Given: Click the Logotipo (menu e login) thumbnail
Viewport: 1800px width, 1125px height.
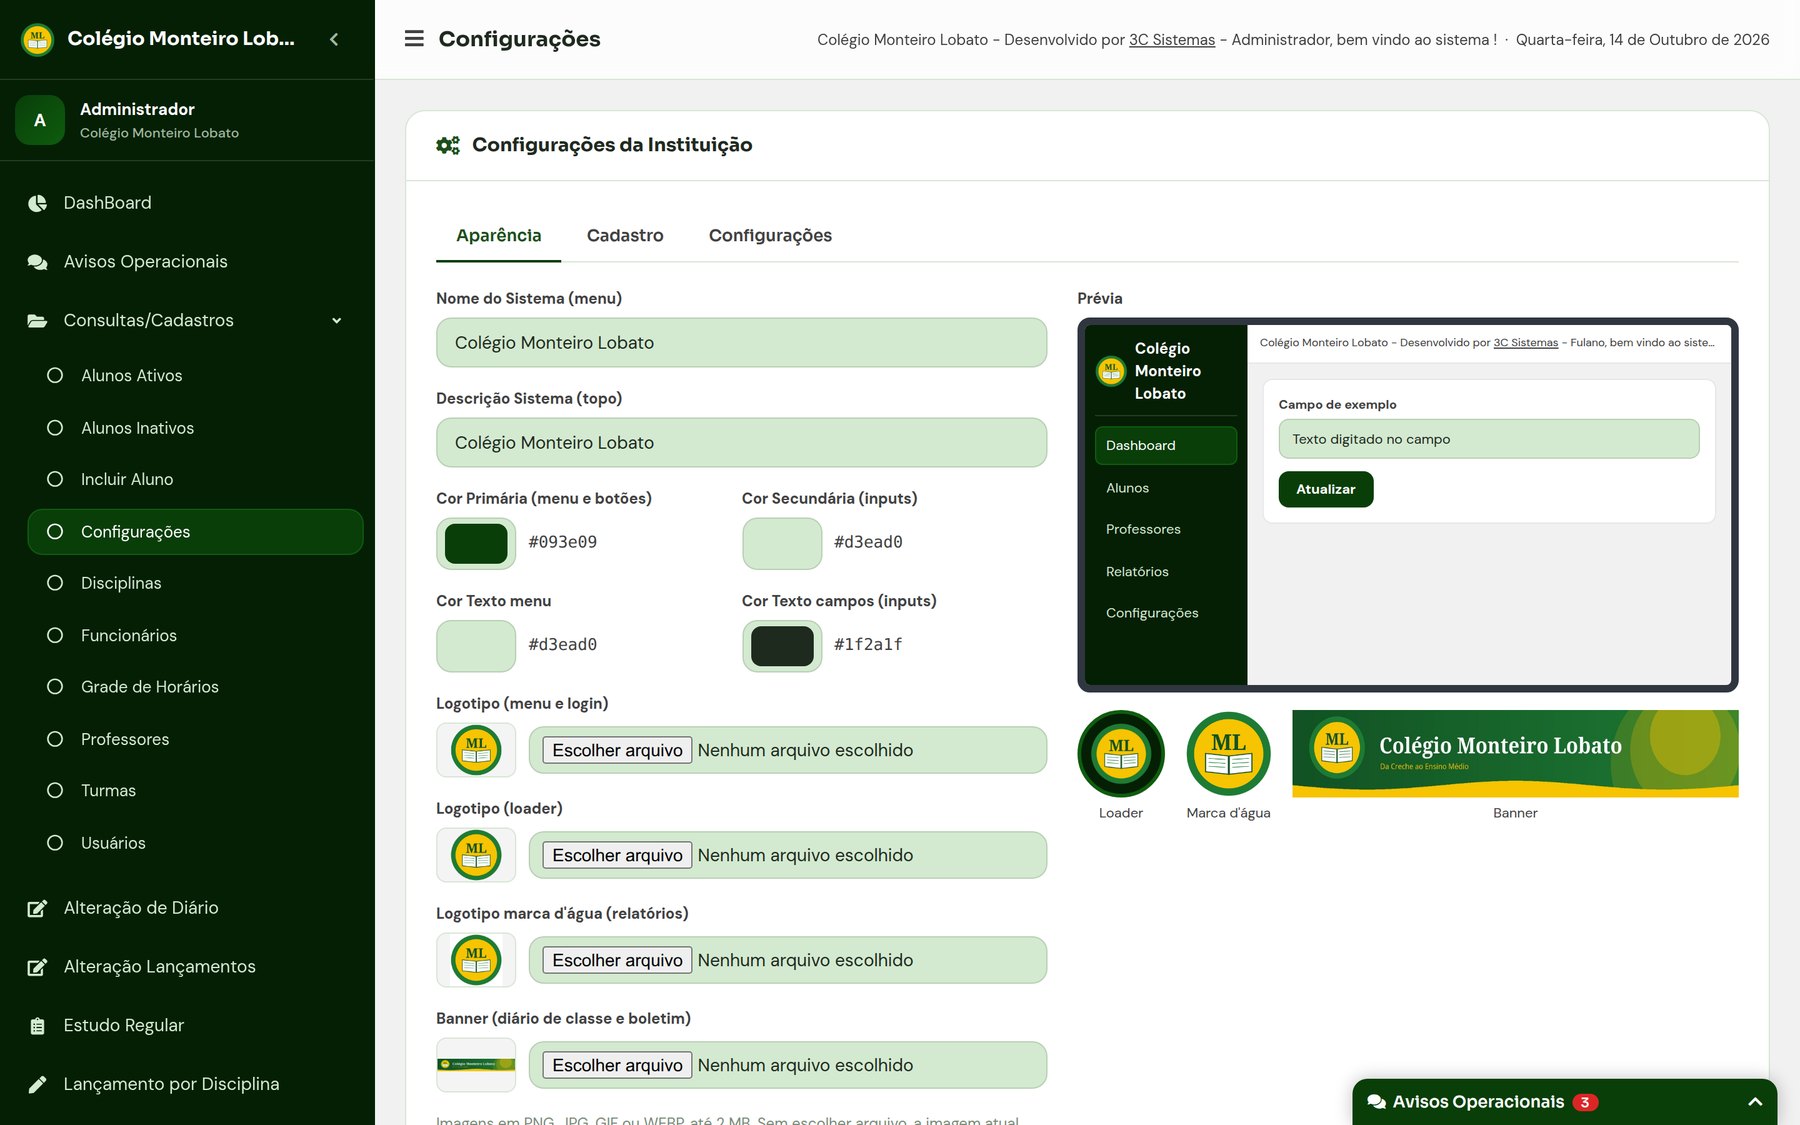Looking at the screenshot, I should (476, 750).
